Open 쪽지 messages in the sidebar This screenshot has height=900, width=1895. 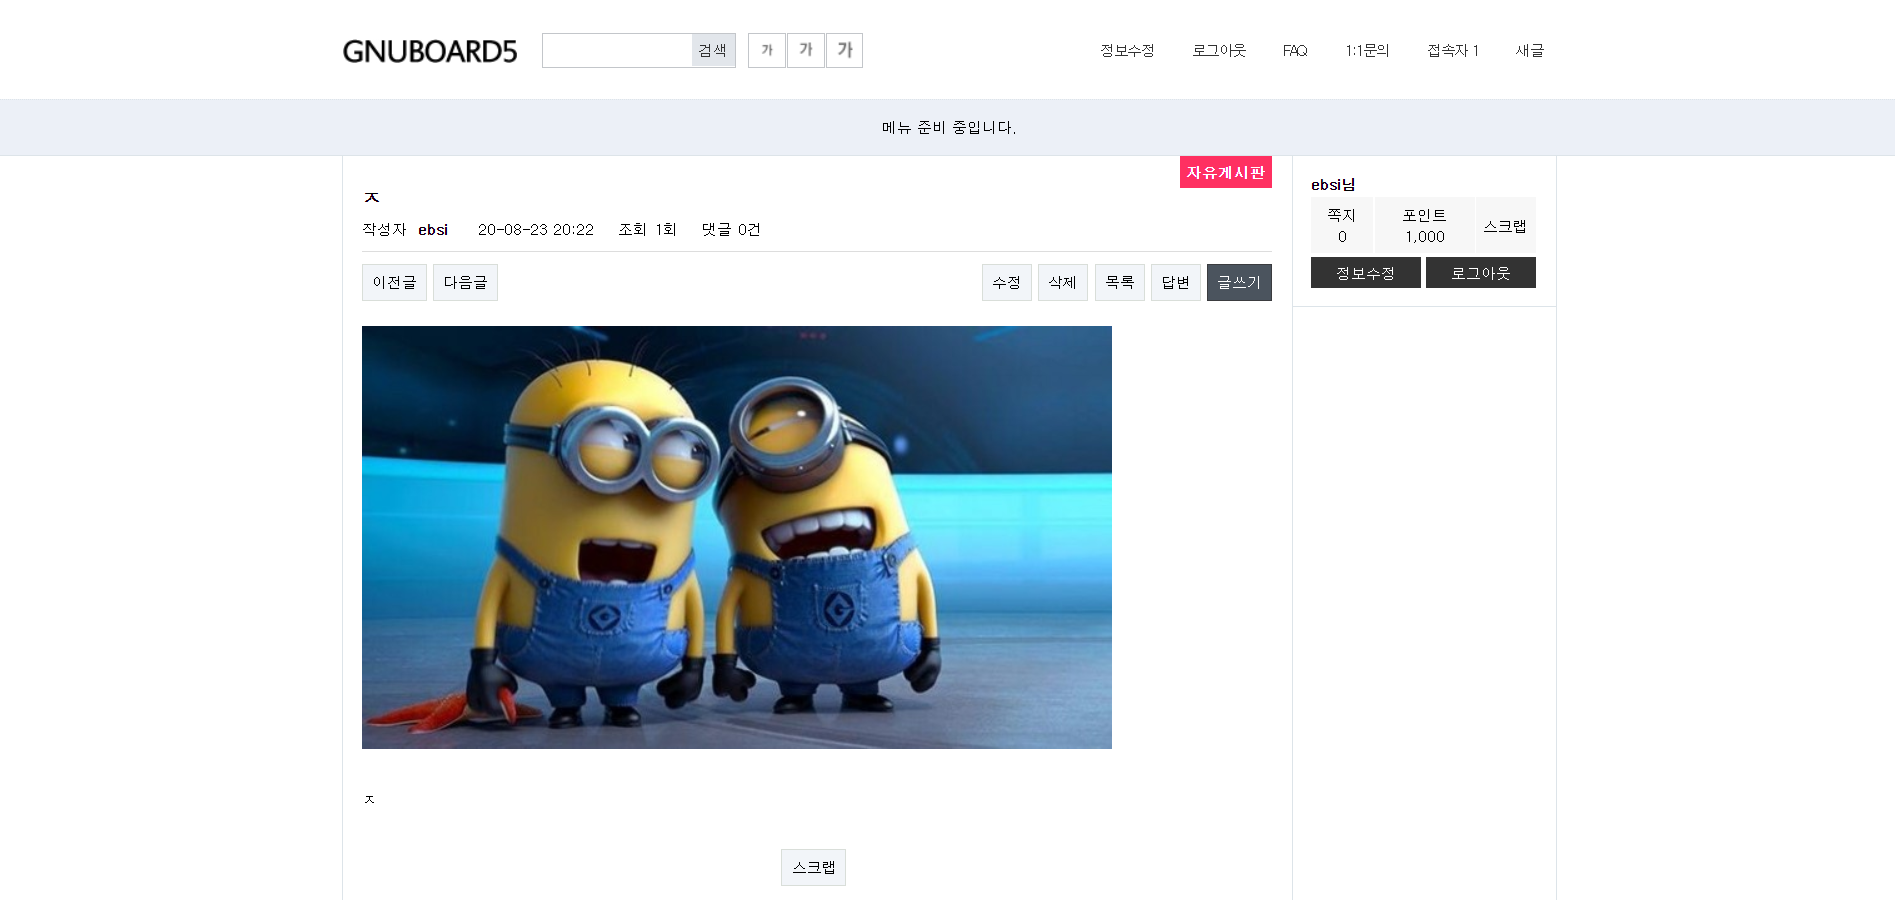pos(1342,225)
